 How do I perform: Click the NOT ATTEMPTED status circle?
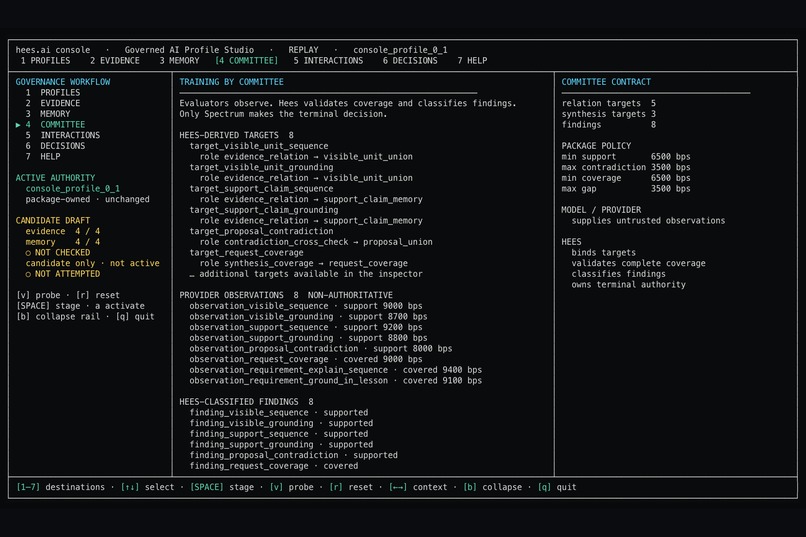pyautogui.click(x=28, y=274)
